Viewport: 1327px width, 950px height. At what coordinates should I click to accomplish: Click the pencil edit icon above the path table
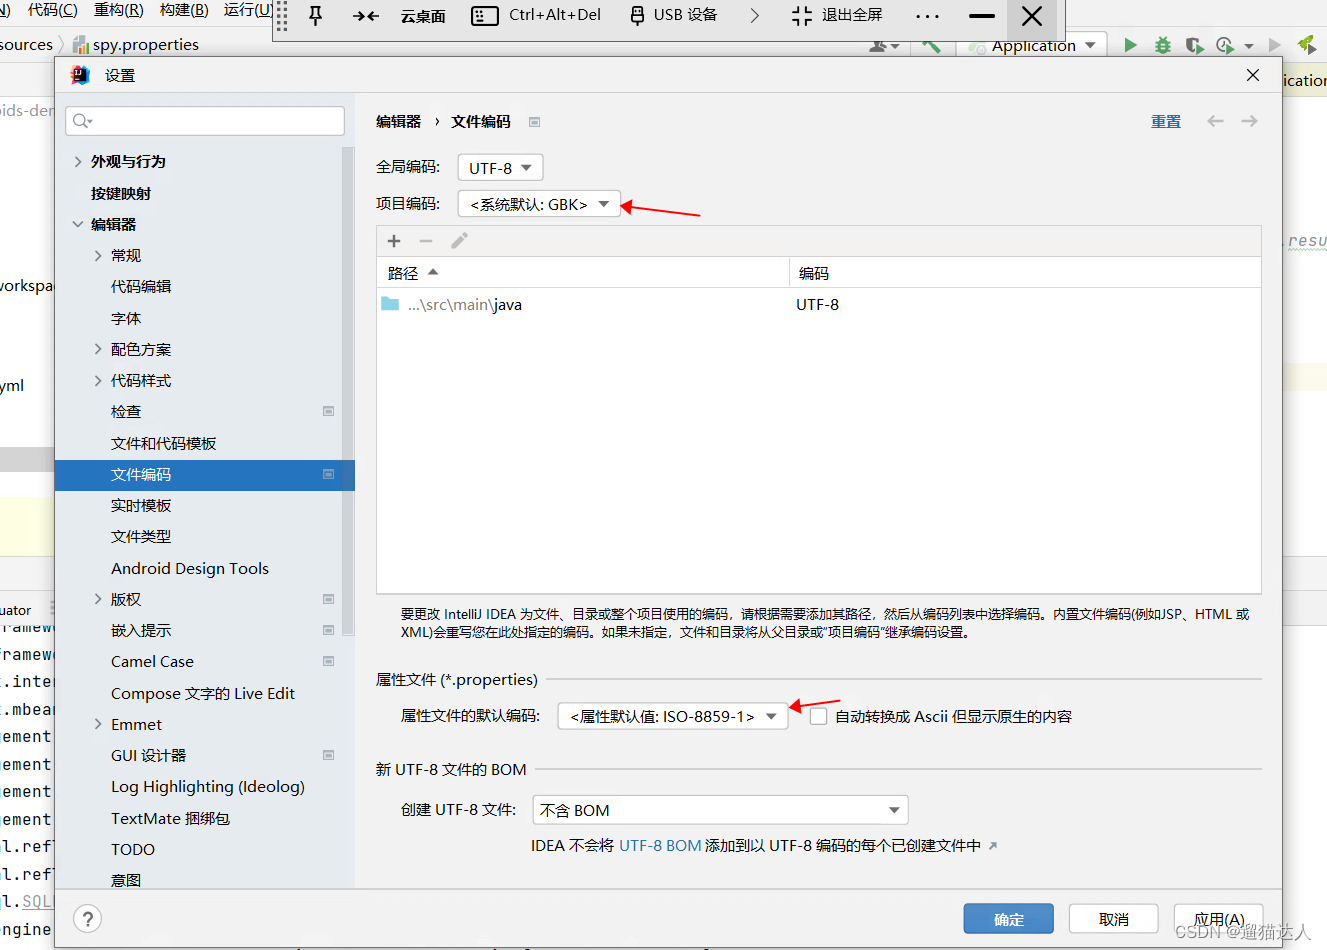click(459, 241)
